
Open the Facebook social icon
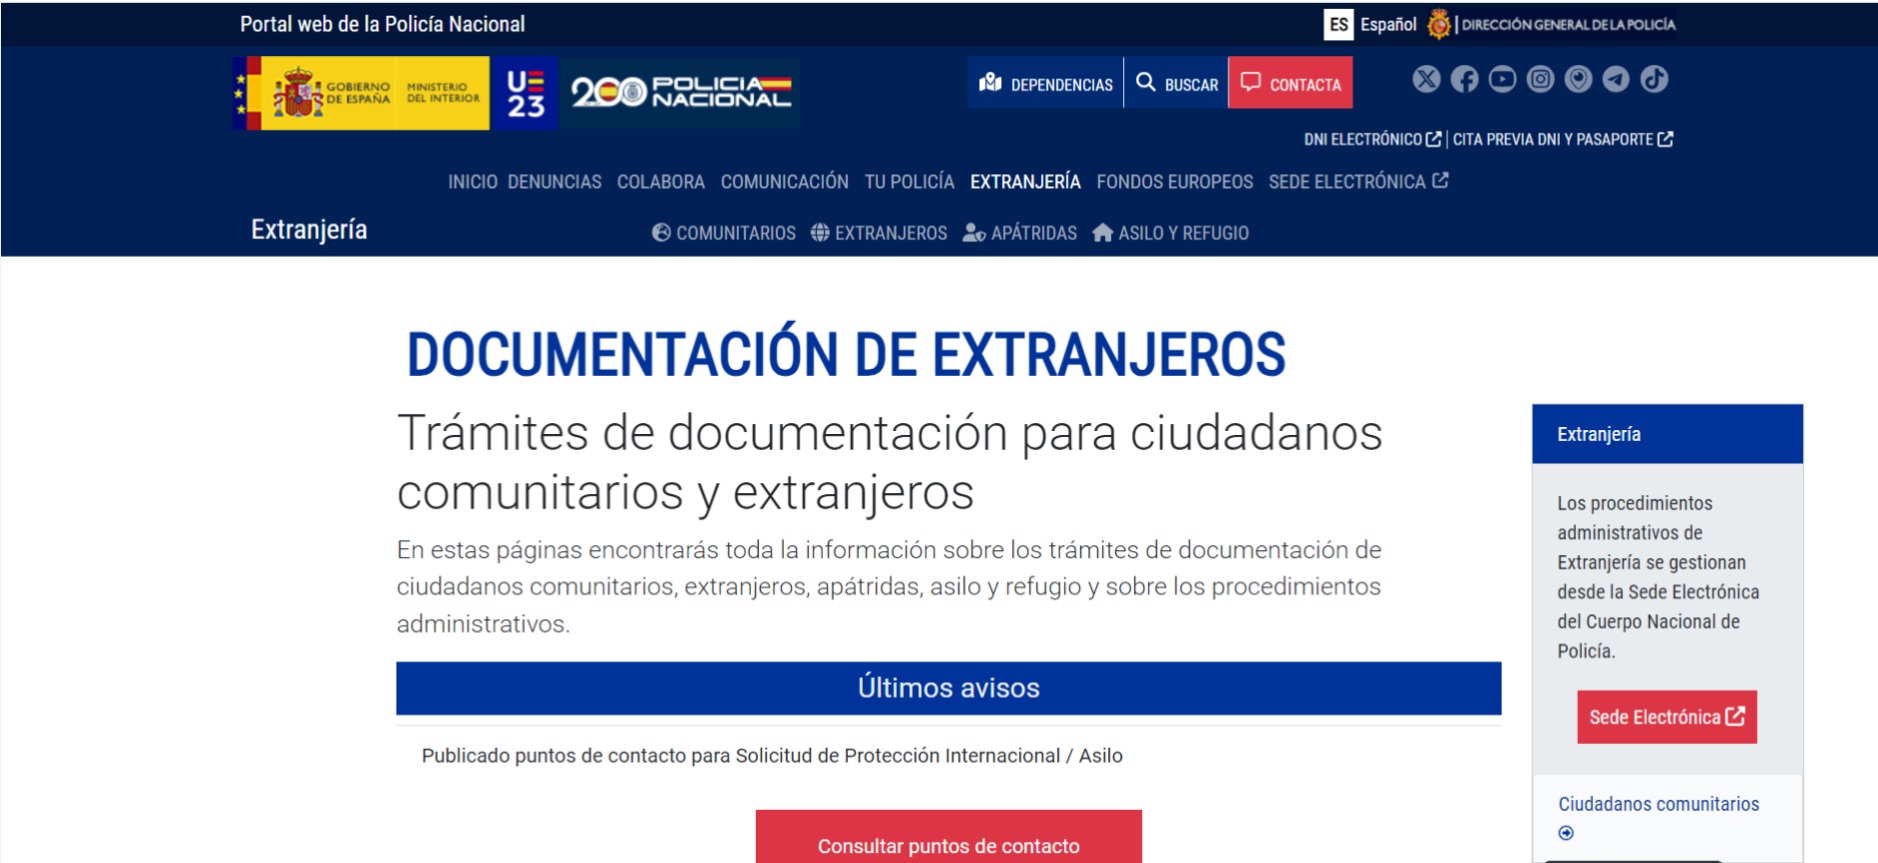[1464, 79]
